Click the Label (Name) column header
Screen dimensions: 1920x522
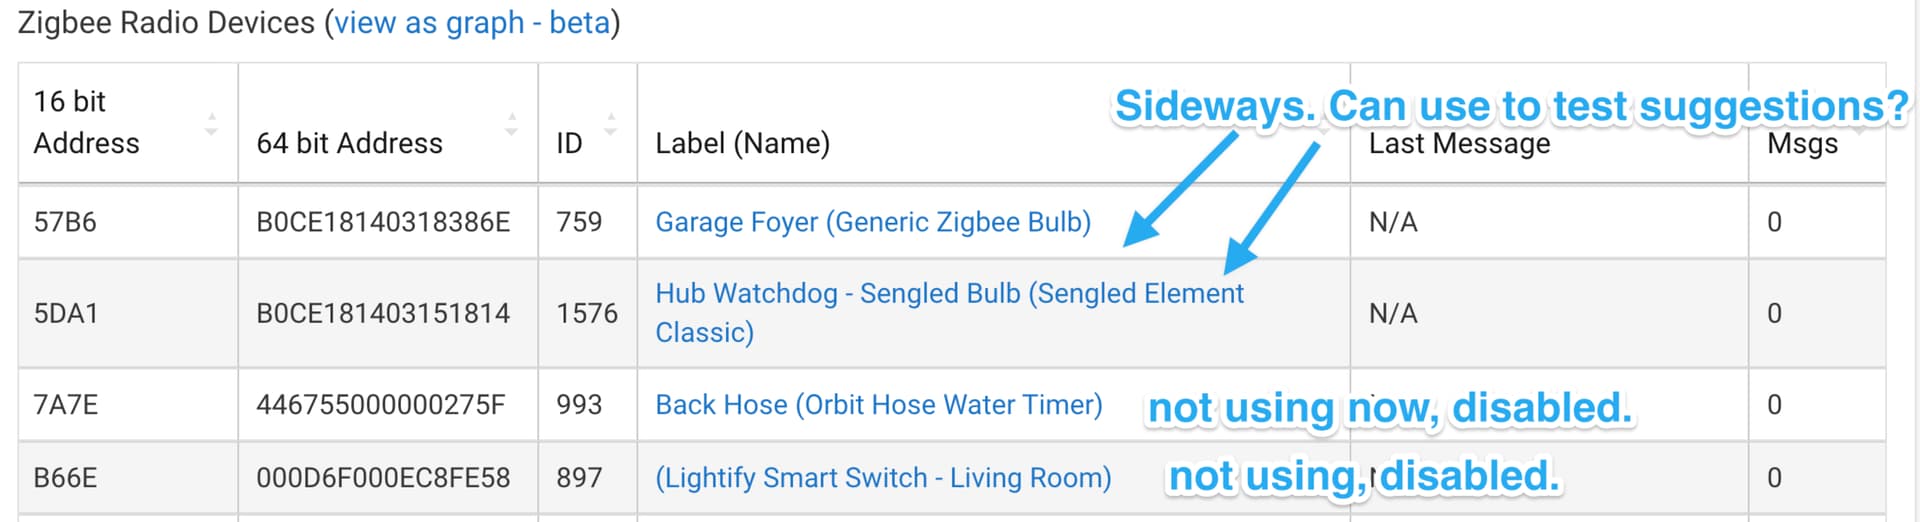[742, 143]
